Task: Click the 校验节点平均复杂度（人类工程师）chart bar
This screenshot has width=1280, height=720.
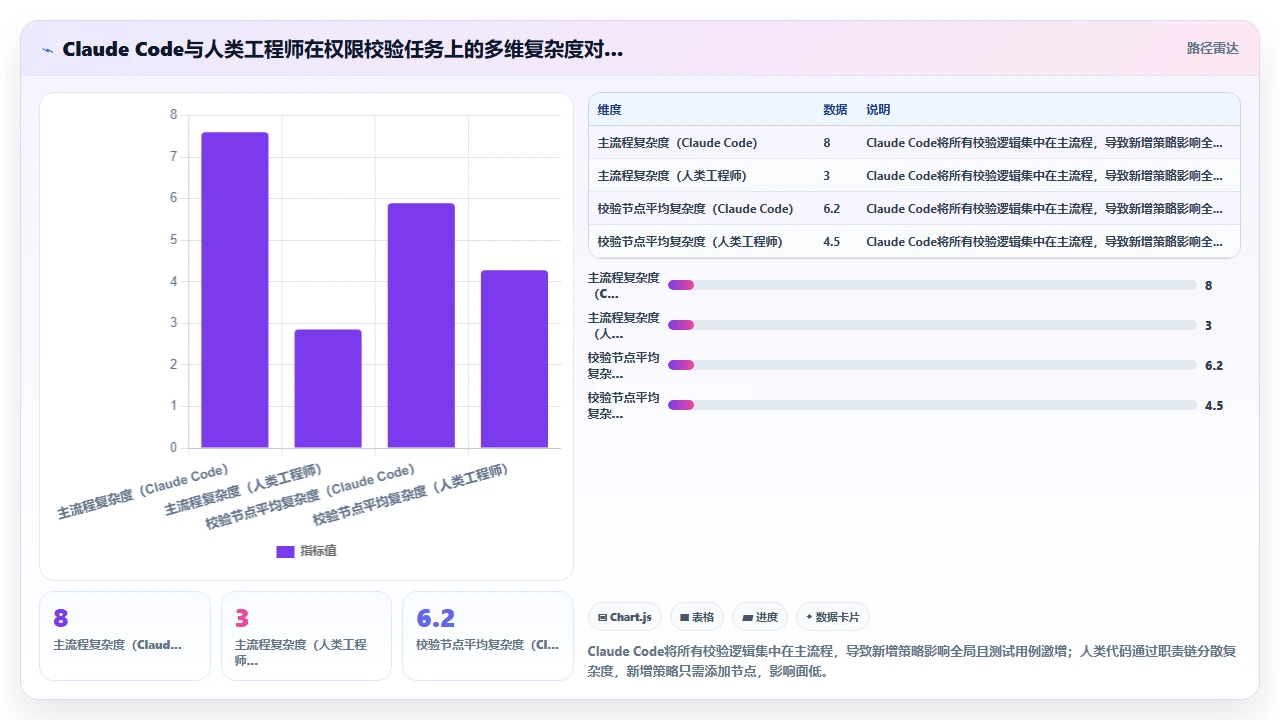Action: [514, 359]
